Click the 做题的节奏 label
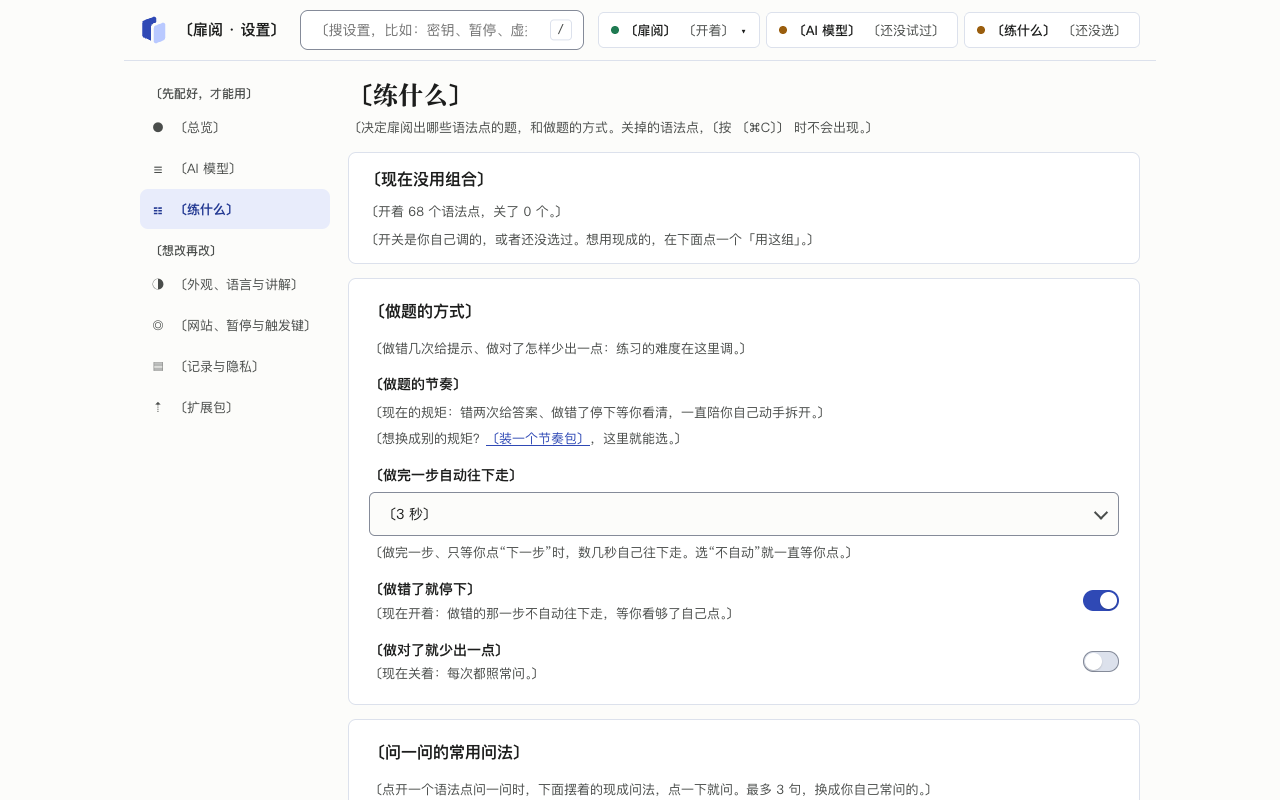The image size is (1280, 800). 418,384
